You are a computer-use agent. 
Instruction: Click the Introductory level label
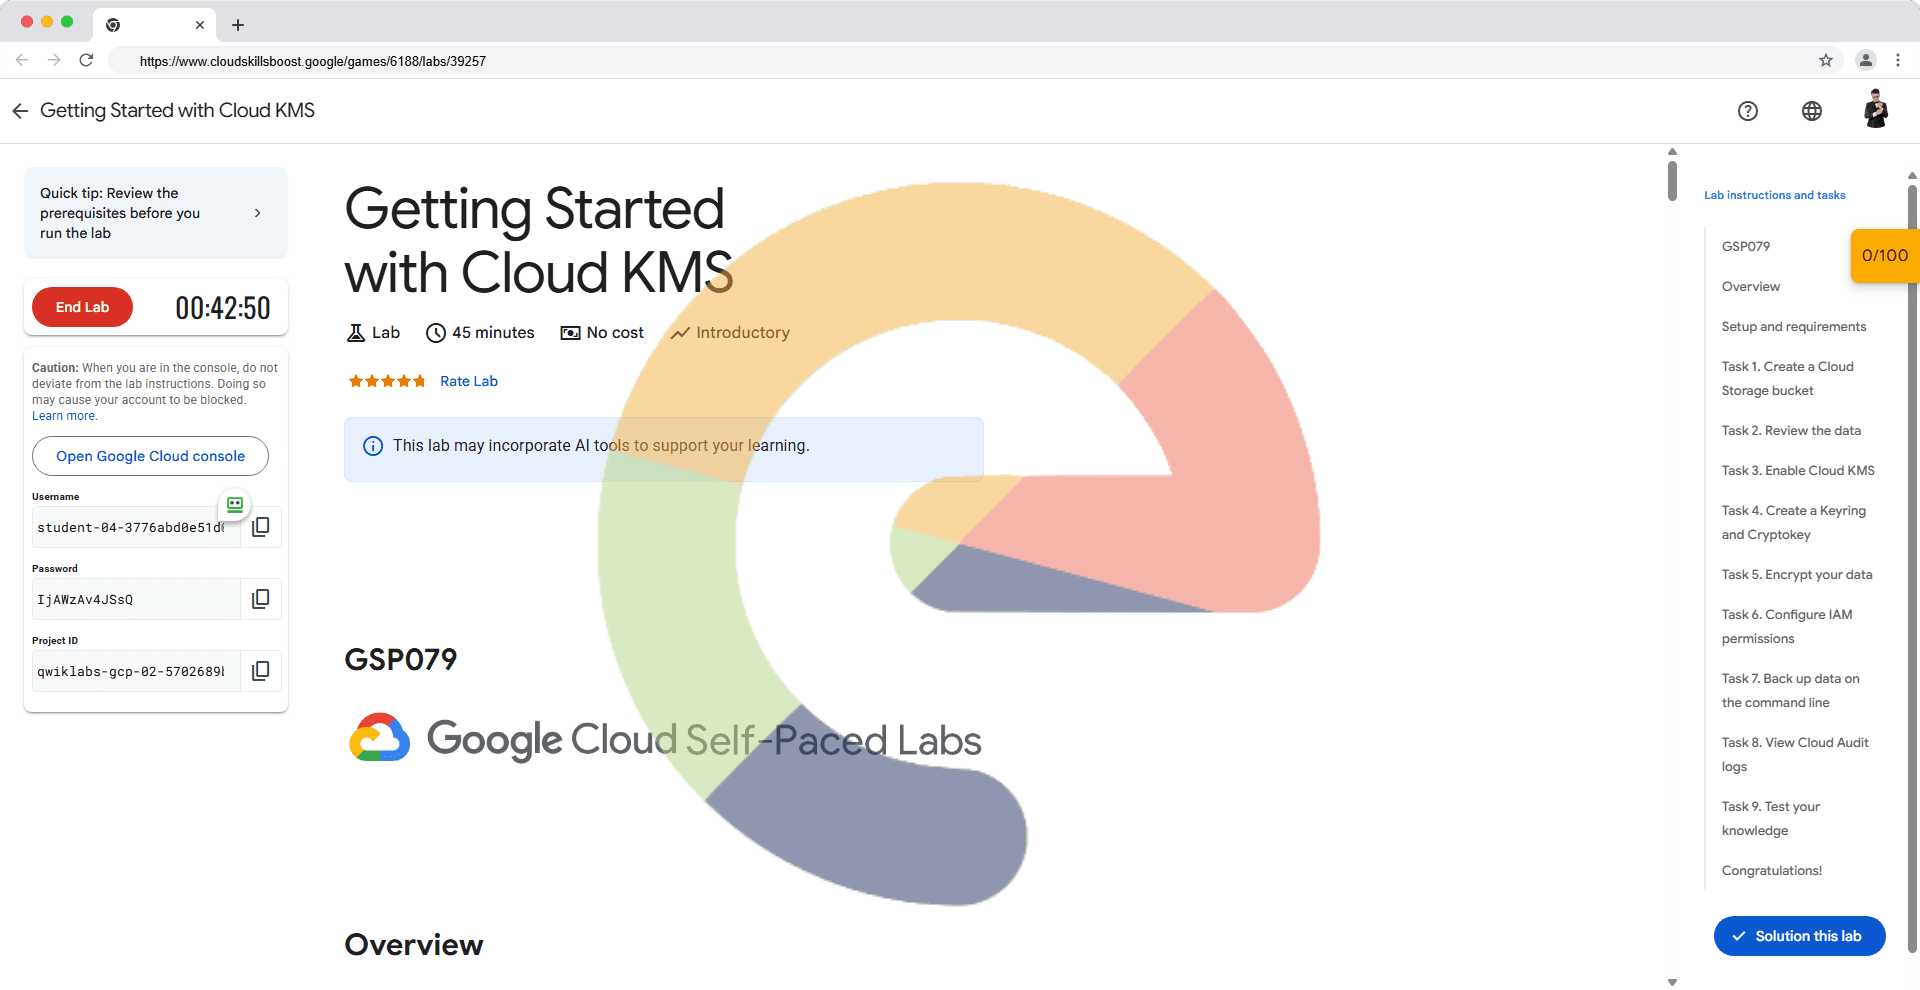coord(743,333)
